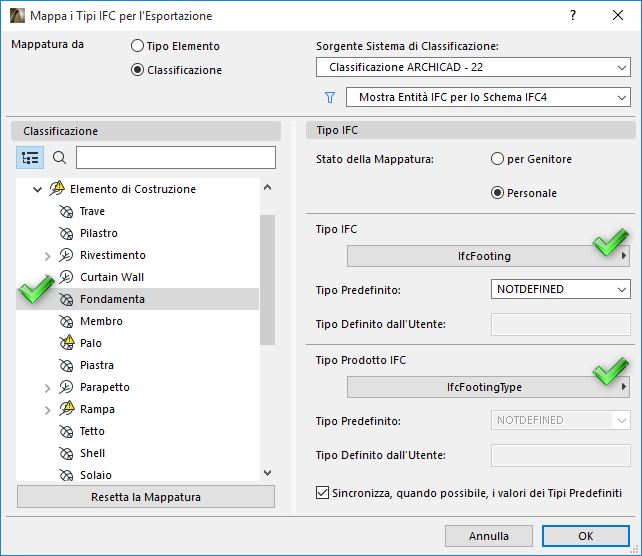Toggle Sincronizza Tipi Predefiniti checkbox
The width and height of the screenshot is (642, 556).
322,493
